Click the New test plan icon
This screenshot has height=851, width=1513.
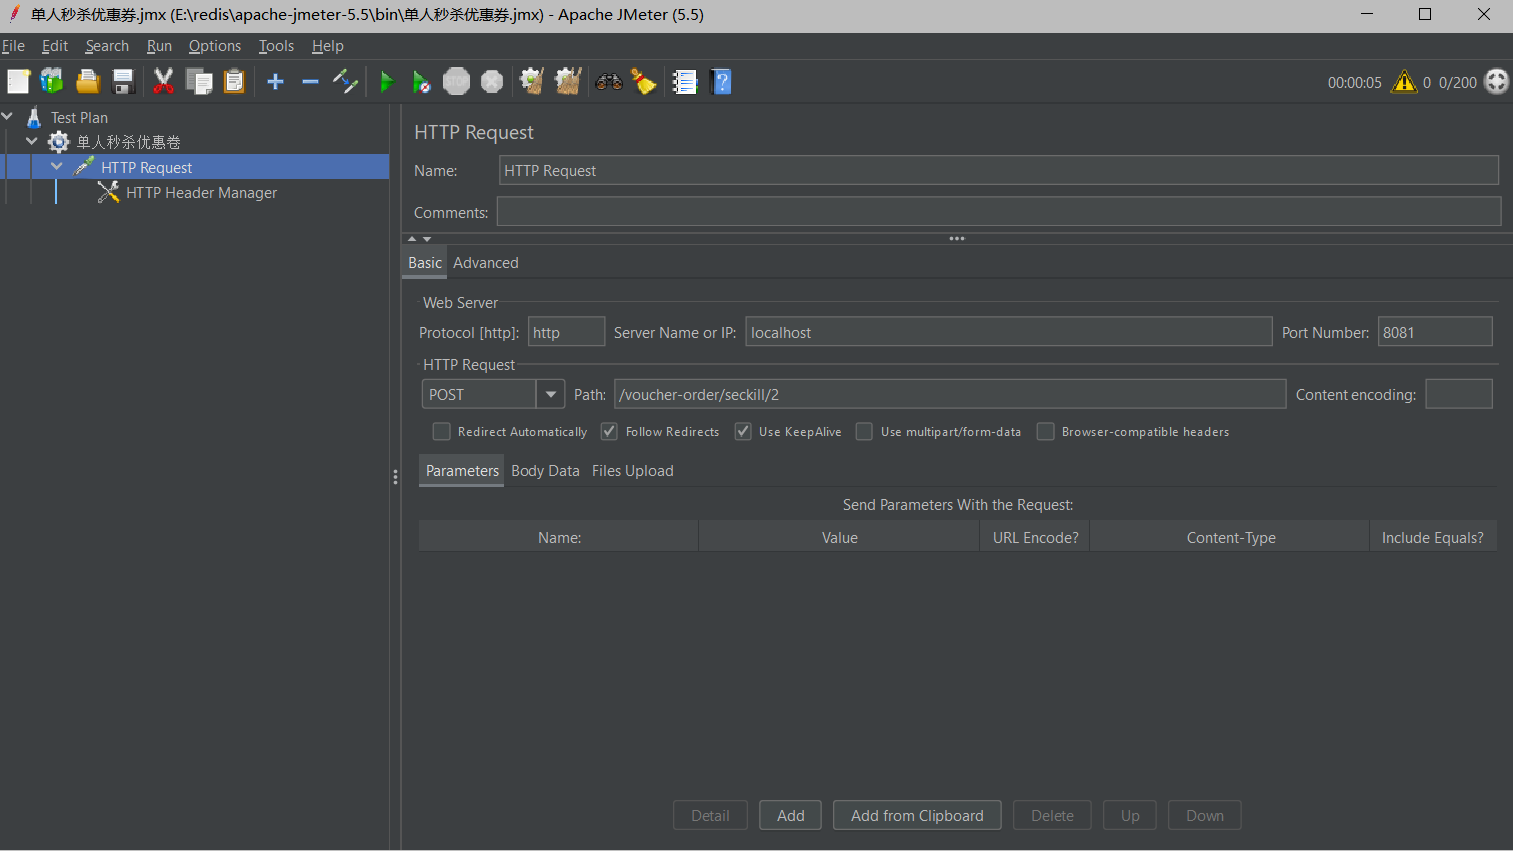pyautogui.click(x=19, y=82)
